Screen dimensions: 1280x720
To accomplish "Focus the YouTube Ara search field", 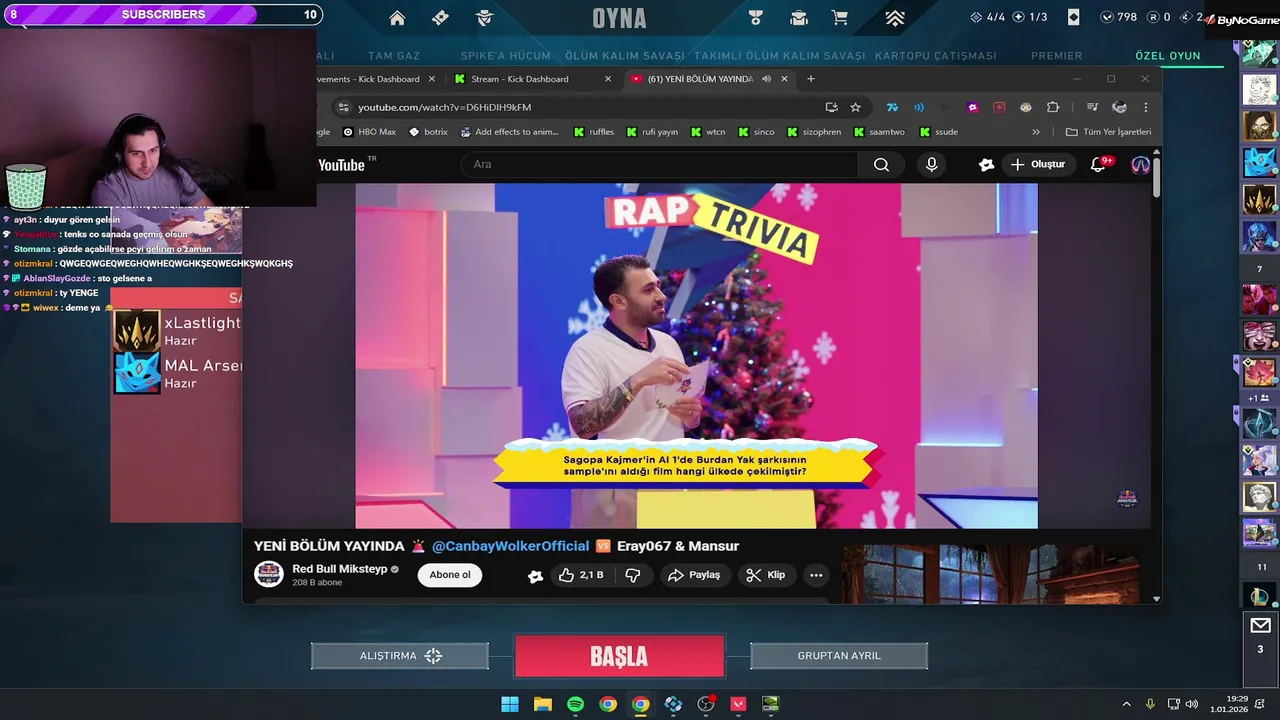I will 660,165.
